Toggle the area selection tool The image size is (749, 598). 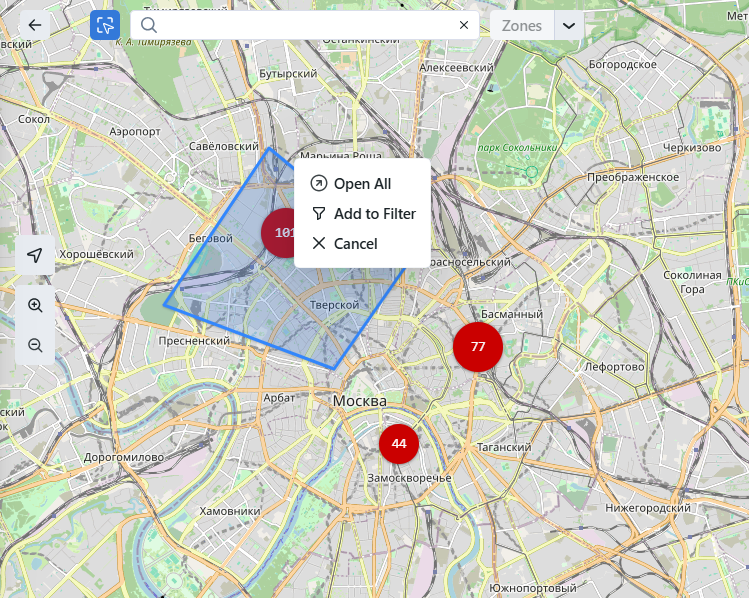(x=104, y=26)
